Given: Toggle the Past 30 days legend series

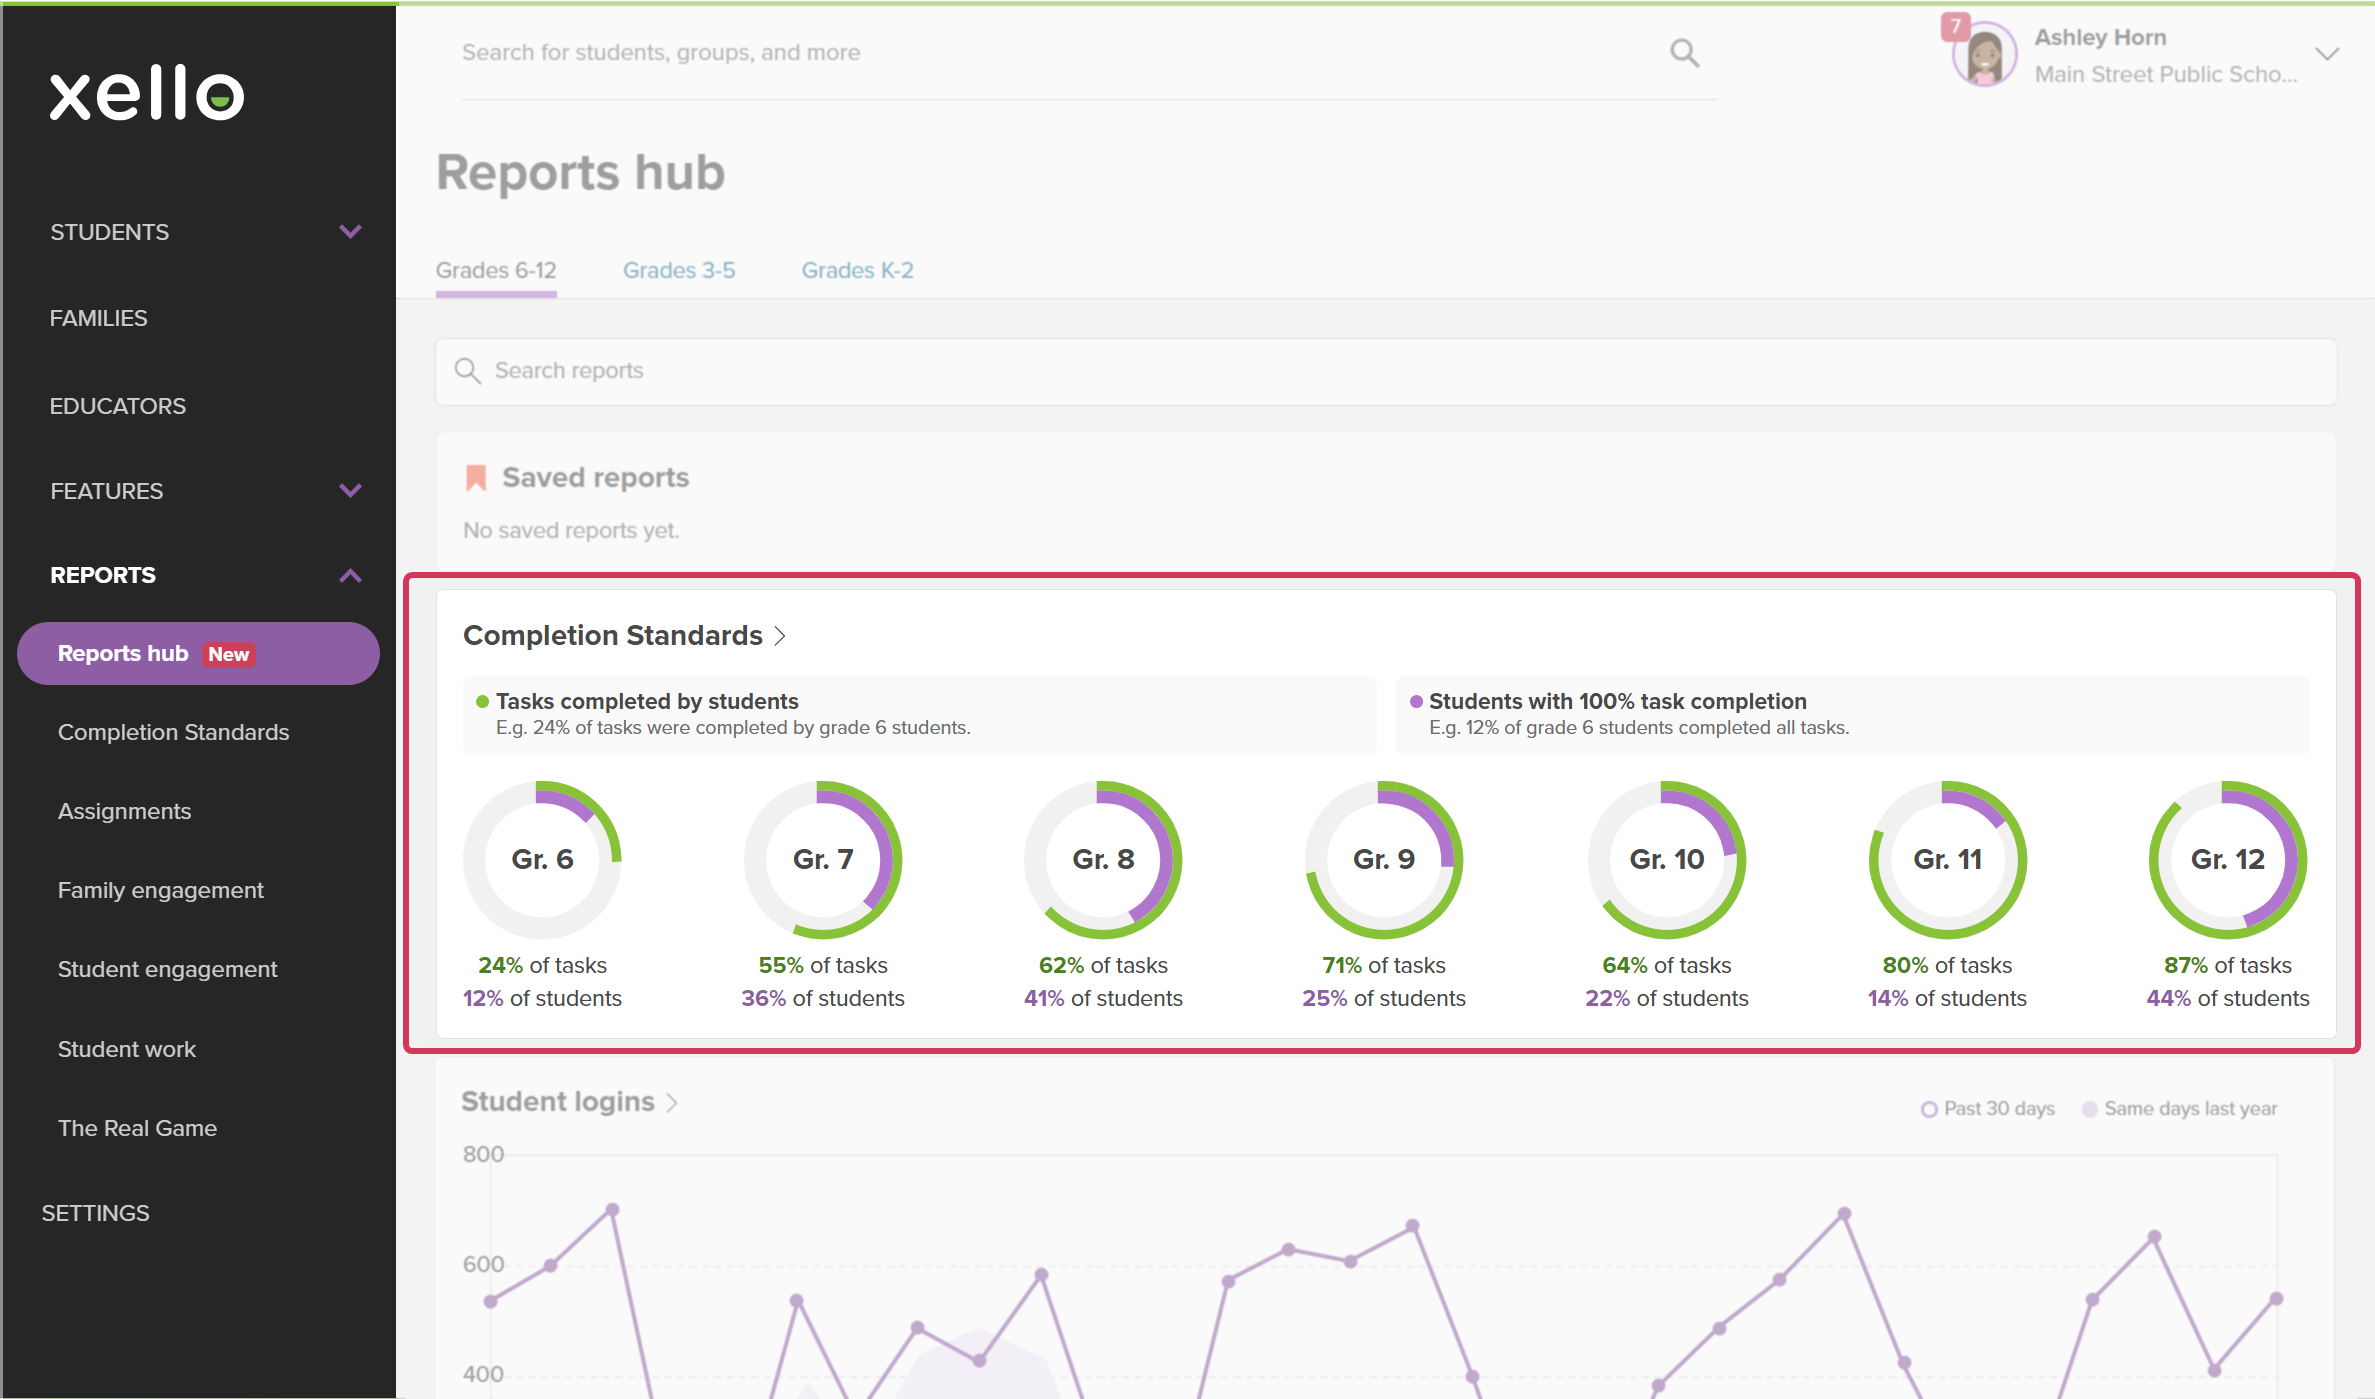Looking at the screenshot, I should [1988, 1109].
